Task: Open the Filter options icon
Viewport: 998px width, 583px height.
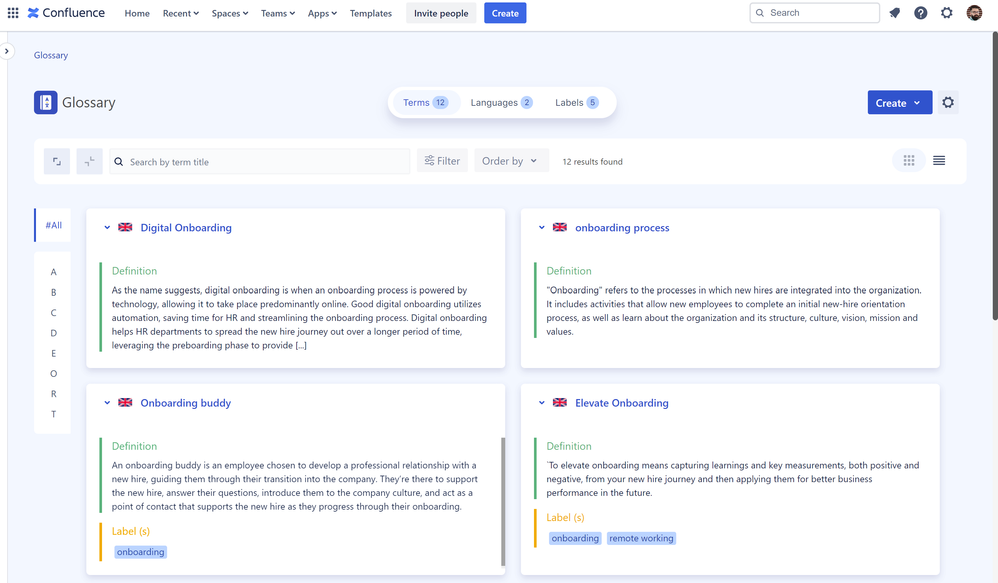Action: (x=442, y=160)
